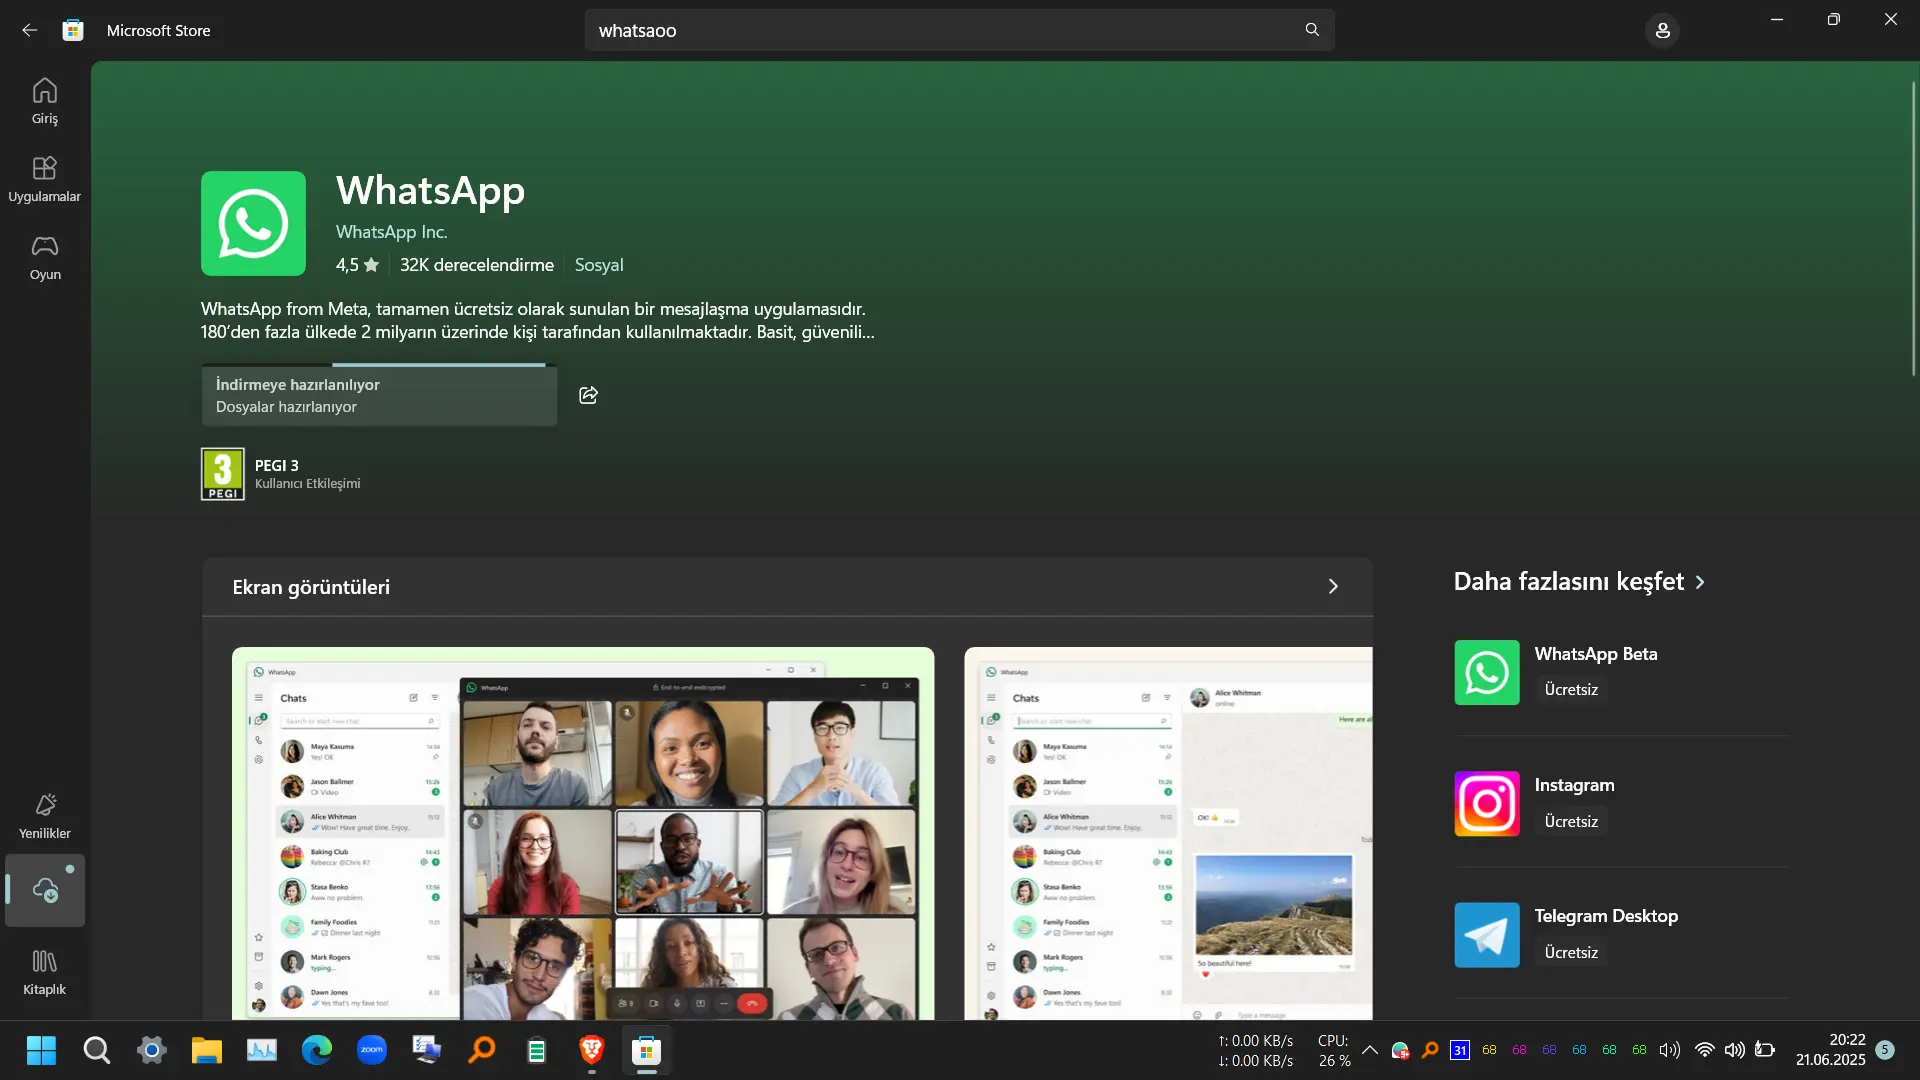This screenshot has width=1920, height=1080.
Task: Click the network speed KB/s readout
Action: coord(1256,1050)
